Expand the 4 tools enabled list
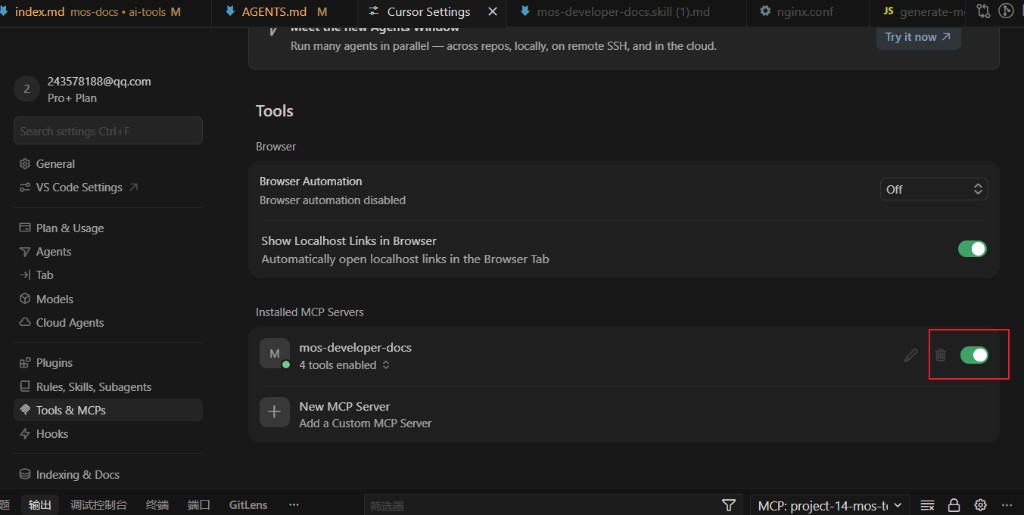1024x515 pixels. pyautogui.click(x=344, y=365)
